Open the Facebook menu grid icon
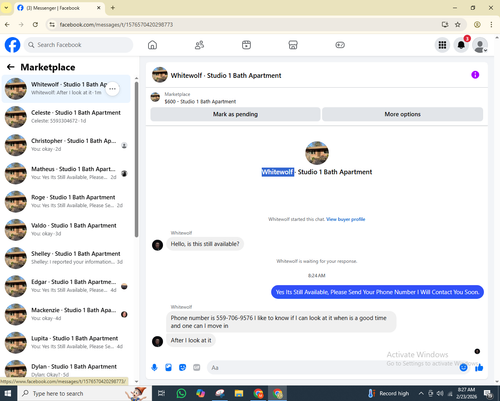Screen dimensions: 500x401 [442, 45]
